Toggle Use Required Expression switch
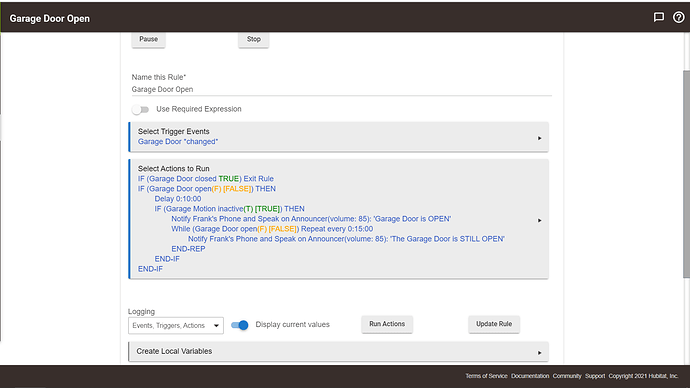This screenshot has width=690, height=388. [141, 109]
